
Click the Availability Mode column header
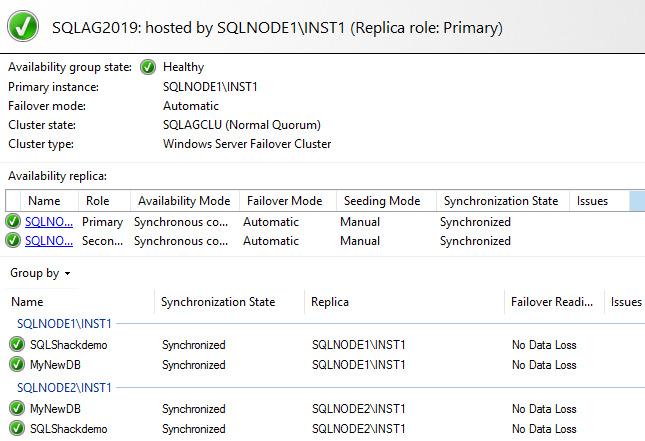coord(184,201)
